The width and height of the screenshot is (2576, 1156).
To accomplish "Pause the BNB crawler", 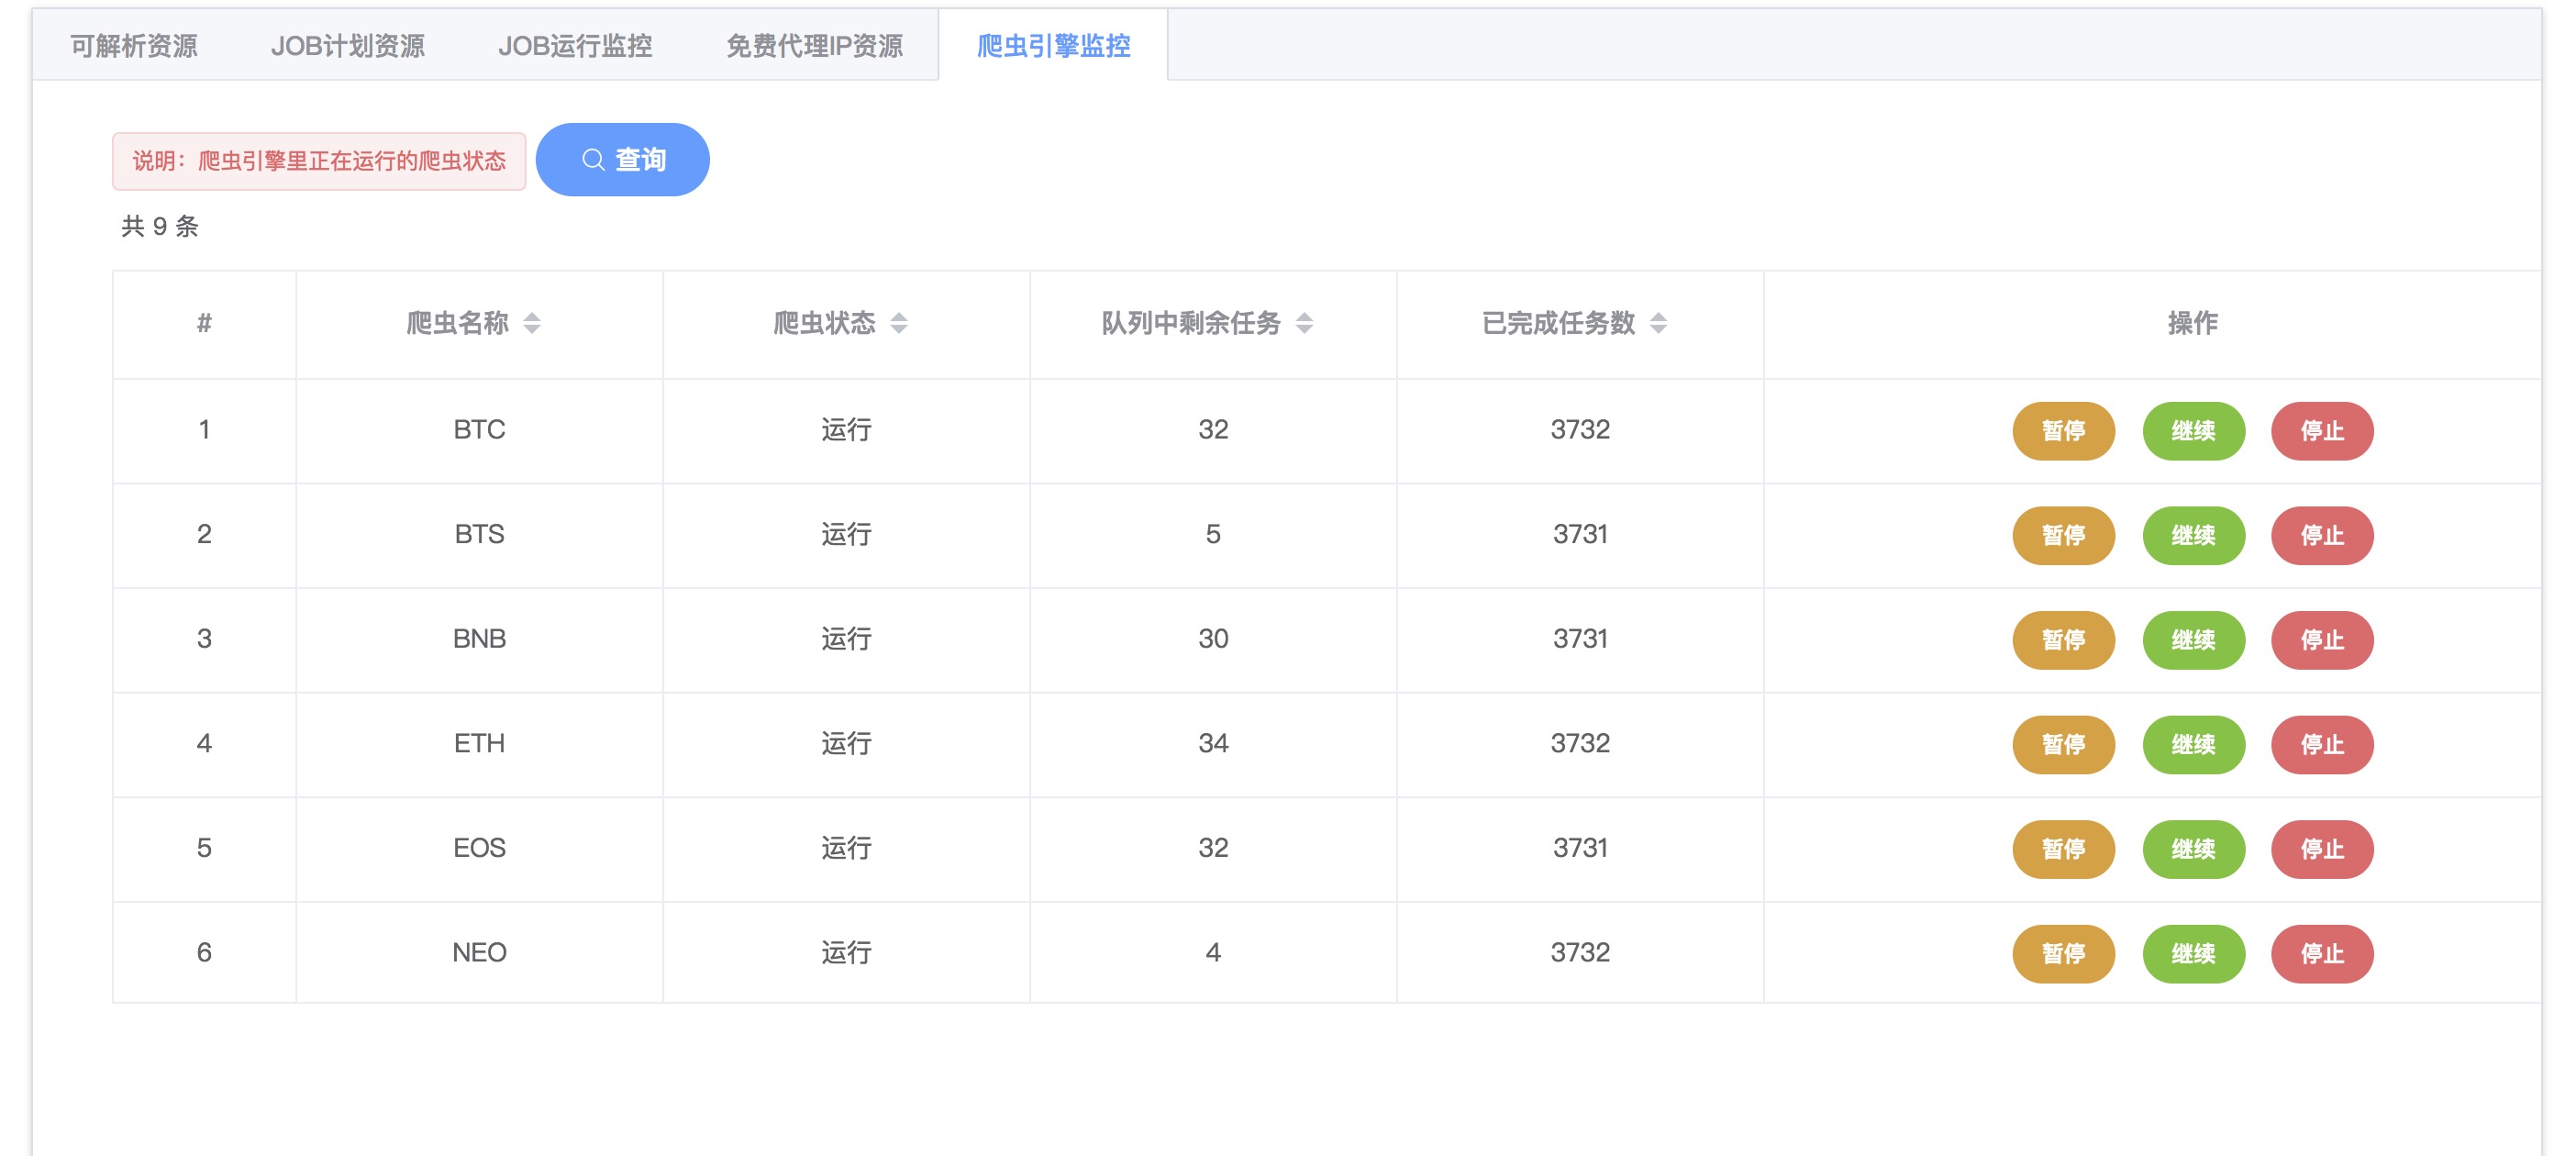I will point(2063,640).
